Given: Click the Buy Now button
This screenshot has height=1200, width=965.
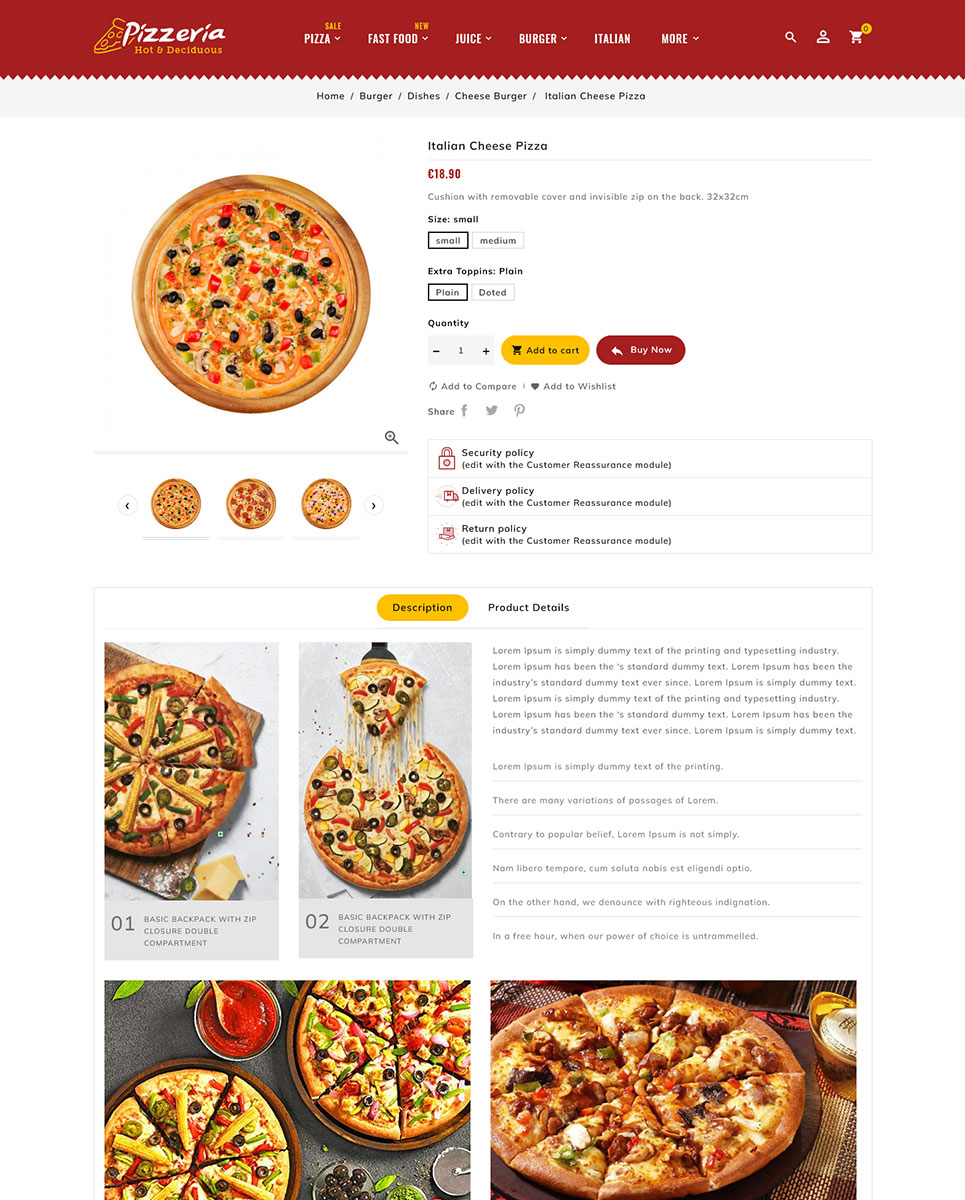Looking at the screenshot, I should coord(641,350).
